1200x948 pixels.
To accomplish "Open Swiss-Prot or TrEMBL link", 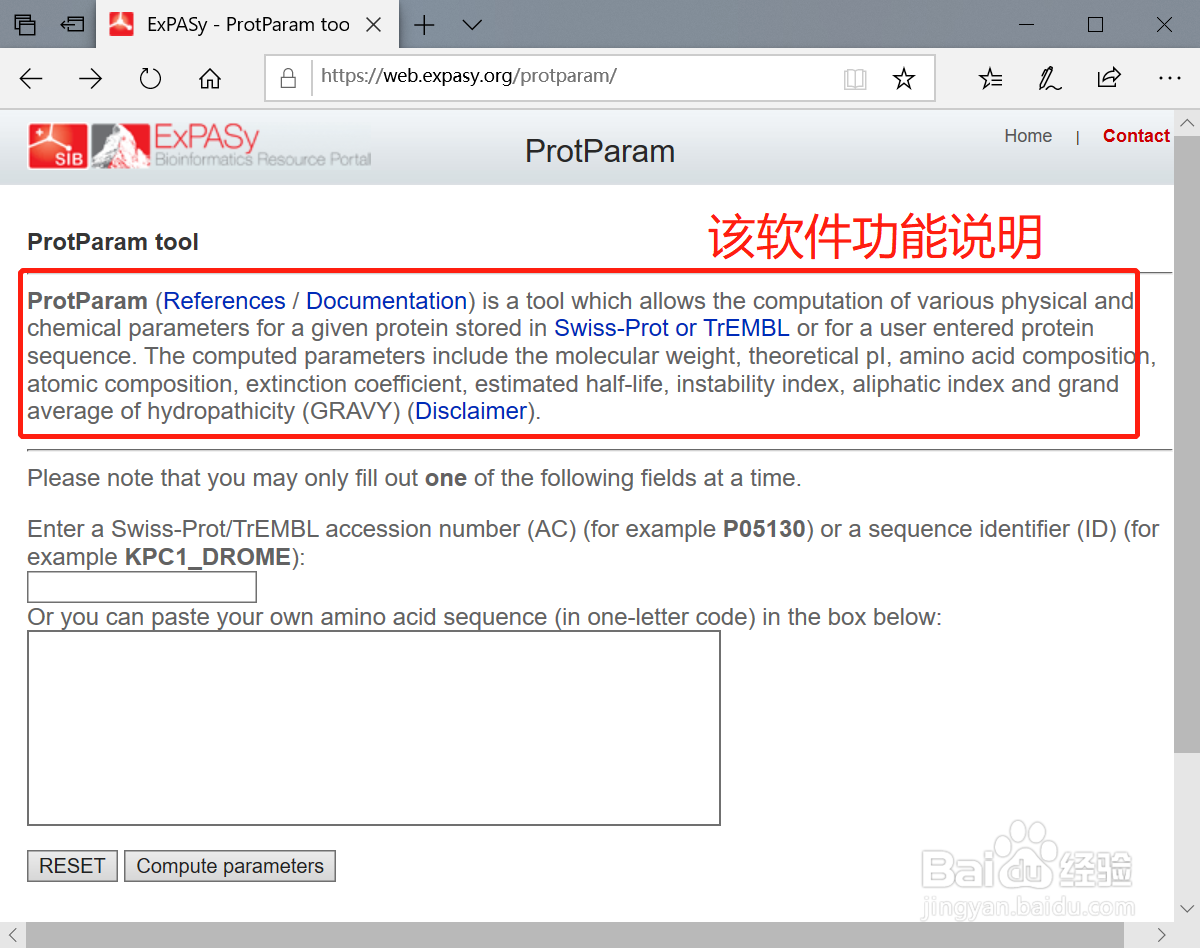I will [x=672, y=328].
